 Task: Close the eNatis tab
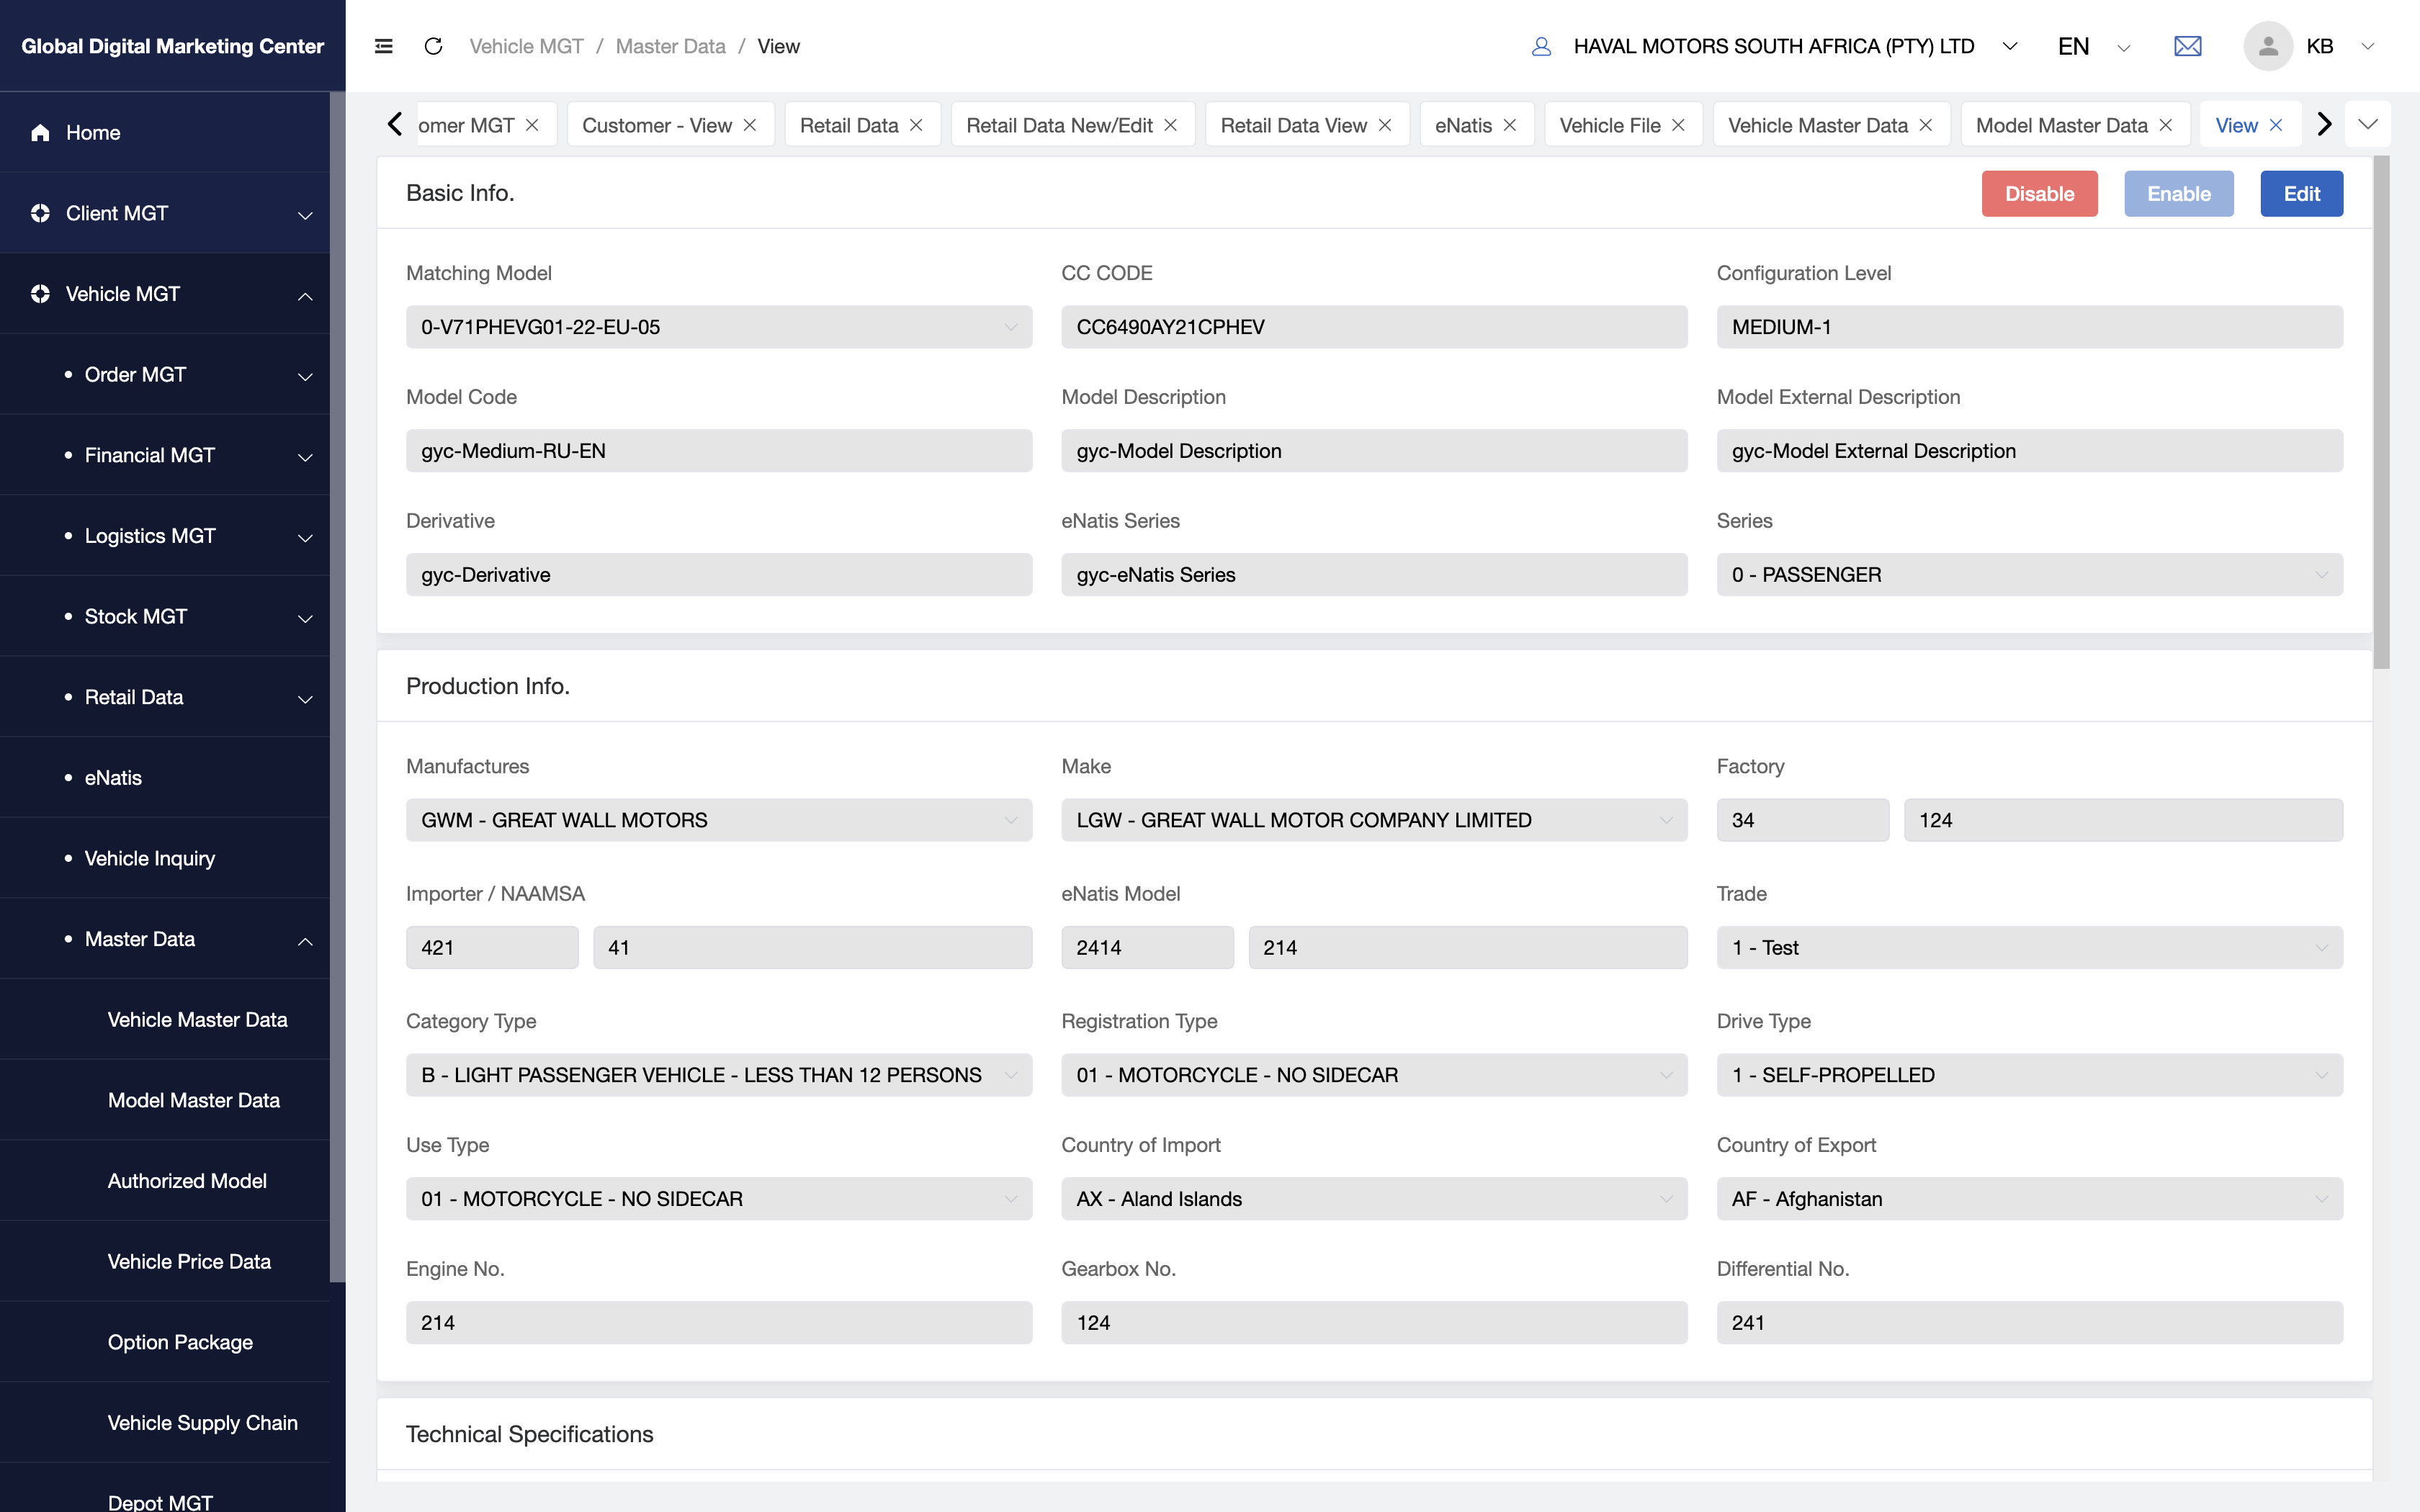(x=1510, y=125)
